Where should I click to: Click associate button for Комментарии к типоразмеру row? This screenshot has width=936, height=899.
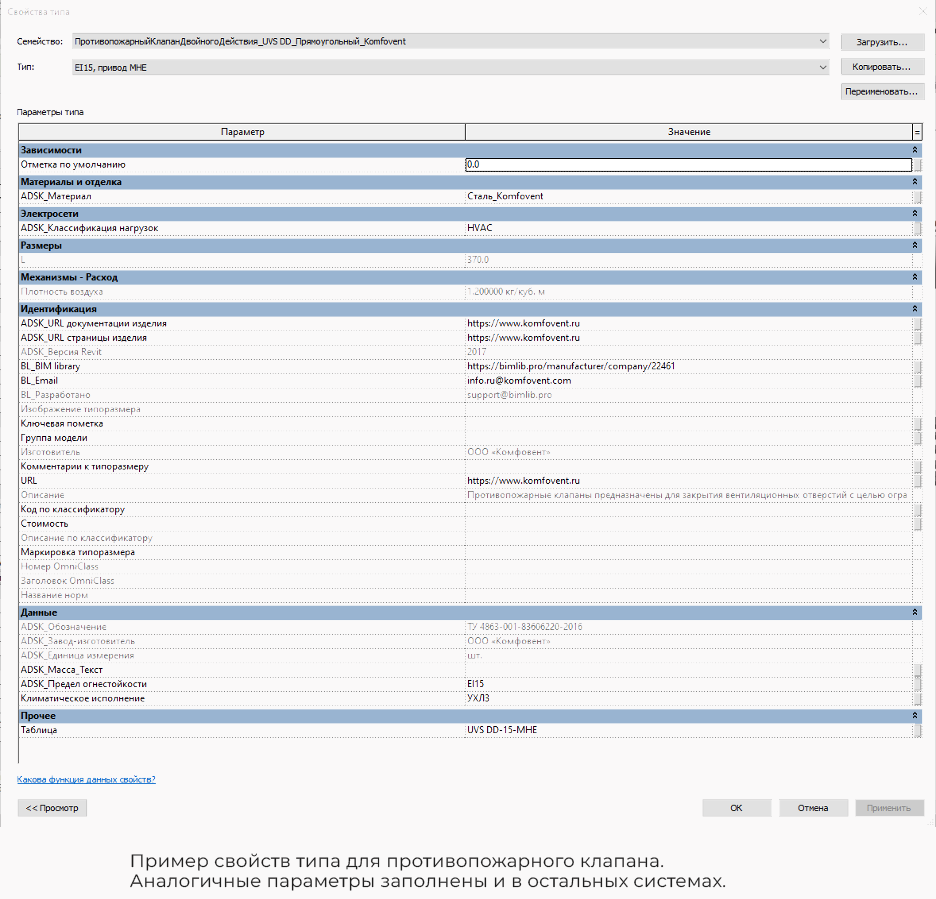point(917,467)
